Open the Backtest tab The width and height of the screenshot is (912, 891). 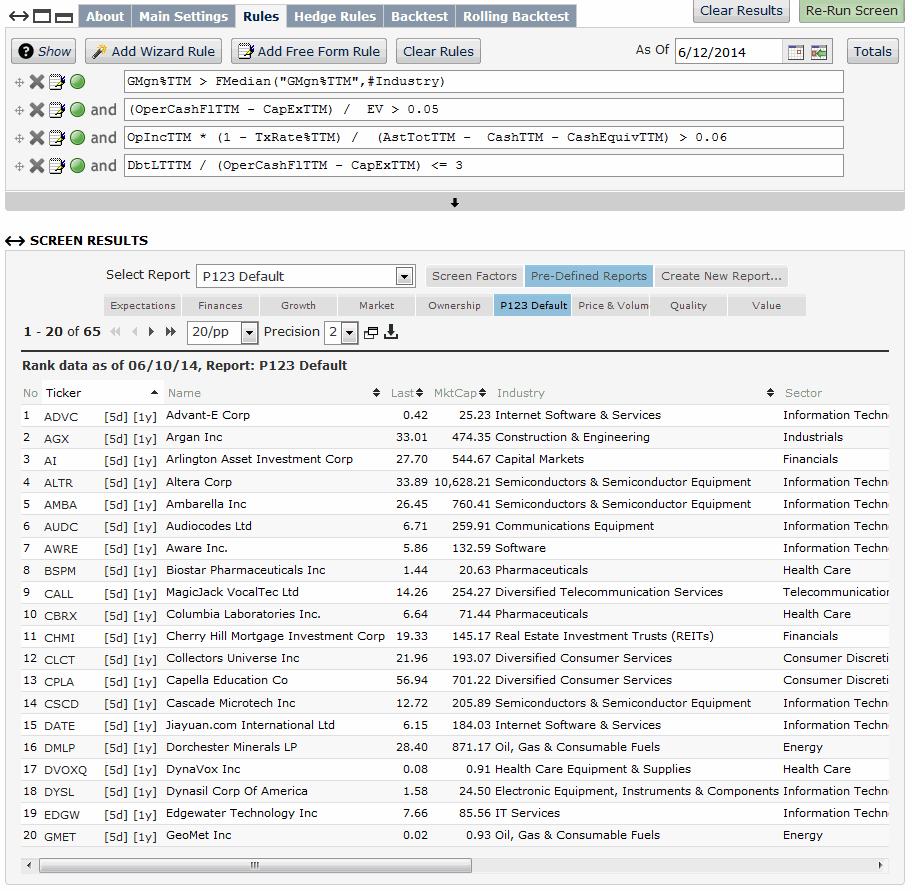(419, 16)
